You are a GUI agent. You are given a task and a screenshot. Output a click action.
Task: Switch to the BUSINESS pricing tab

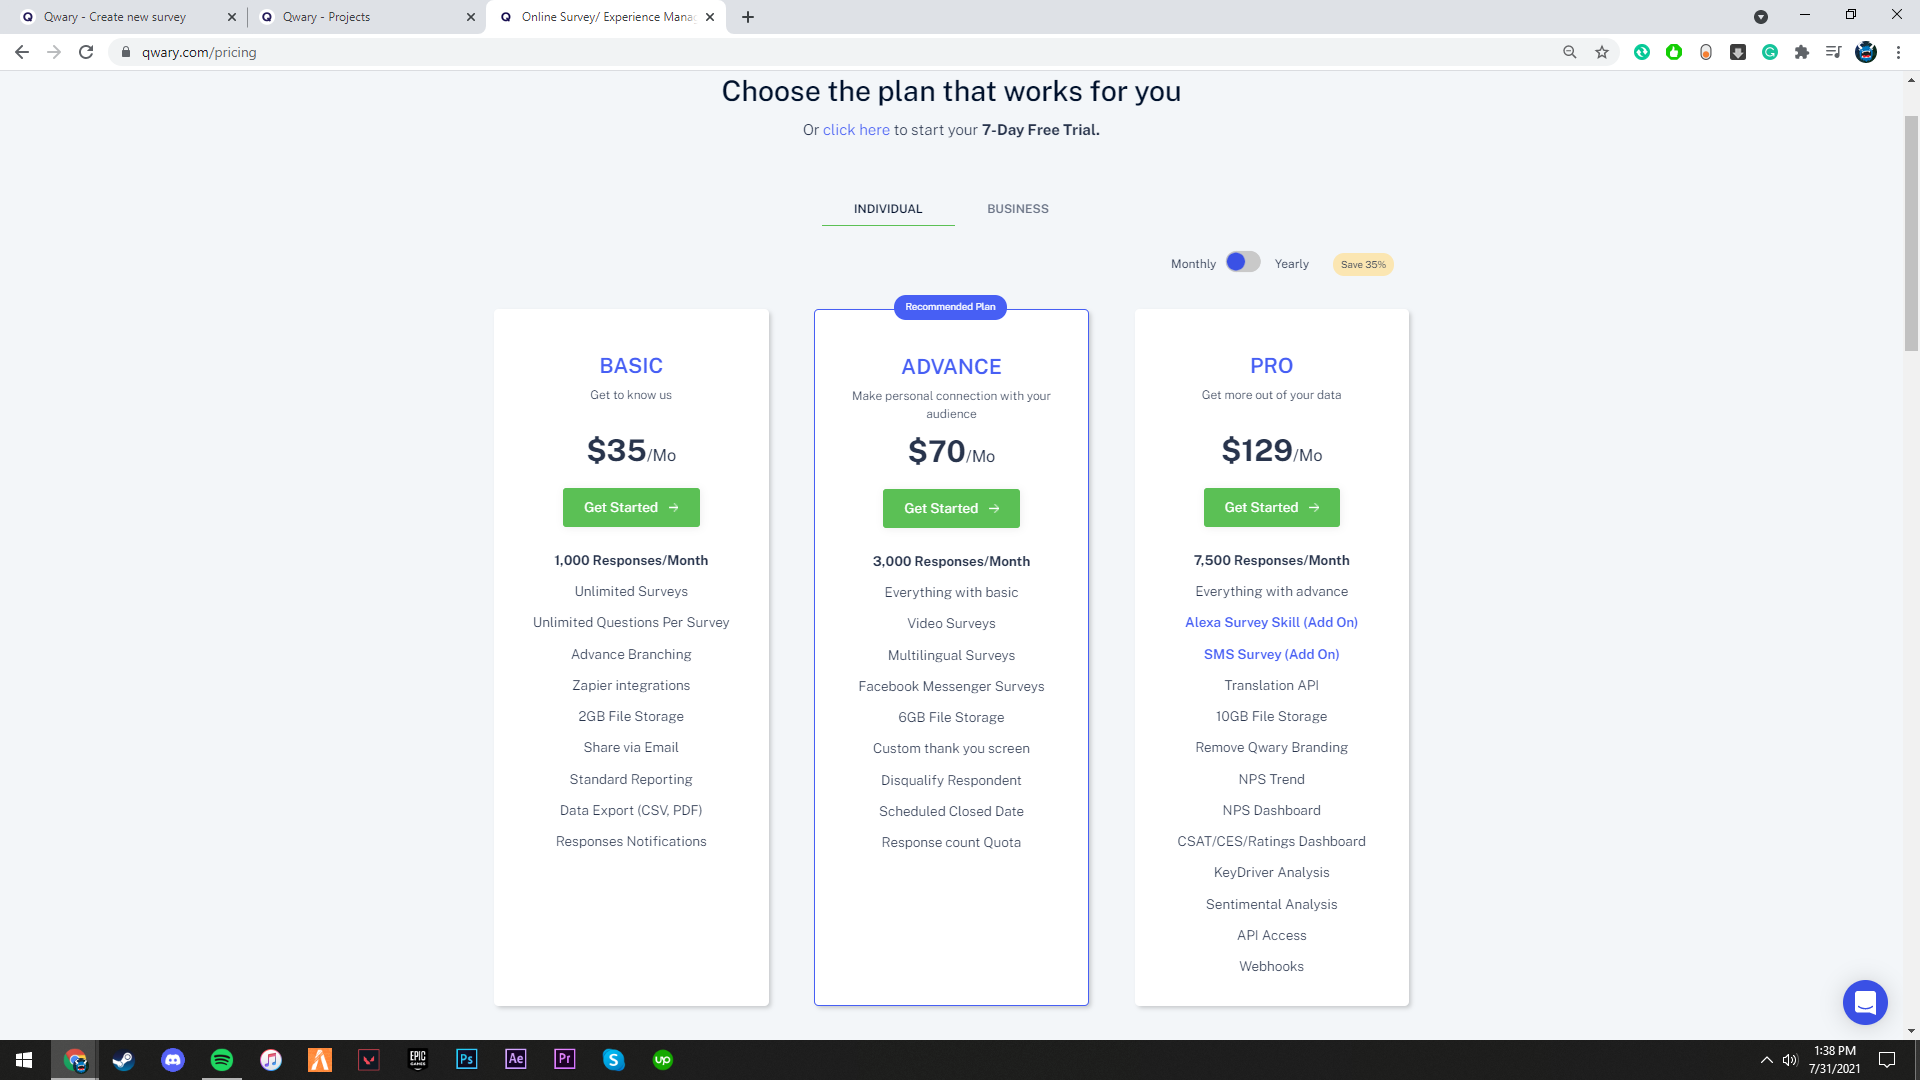(x=1017, y=209)
